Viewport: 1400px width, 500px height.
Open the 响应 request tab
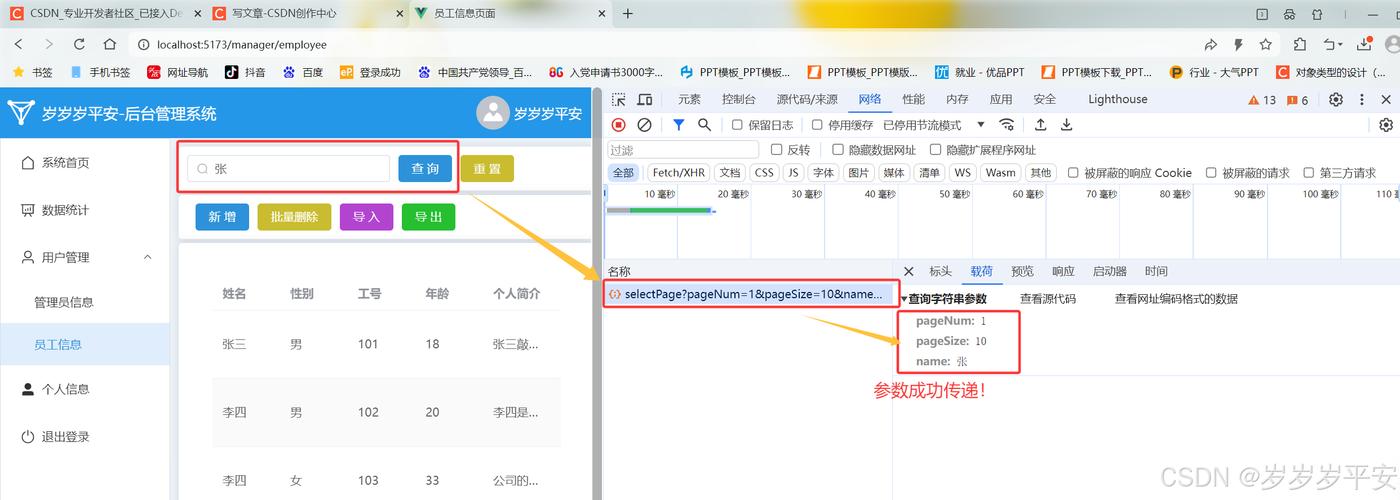(x=1063, y=271)
